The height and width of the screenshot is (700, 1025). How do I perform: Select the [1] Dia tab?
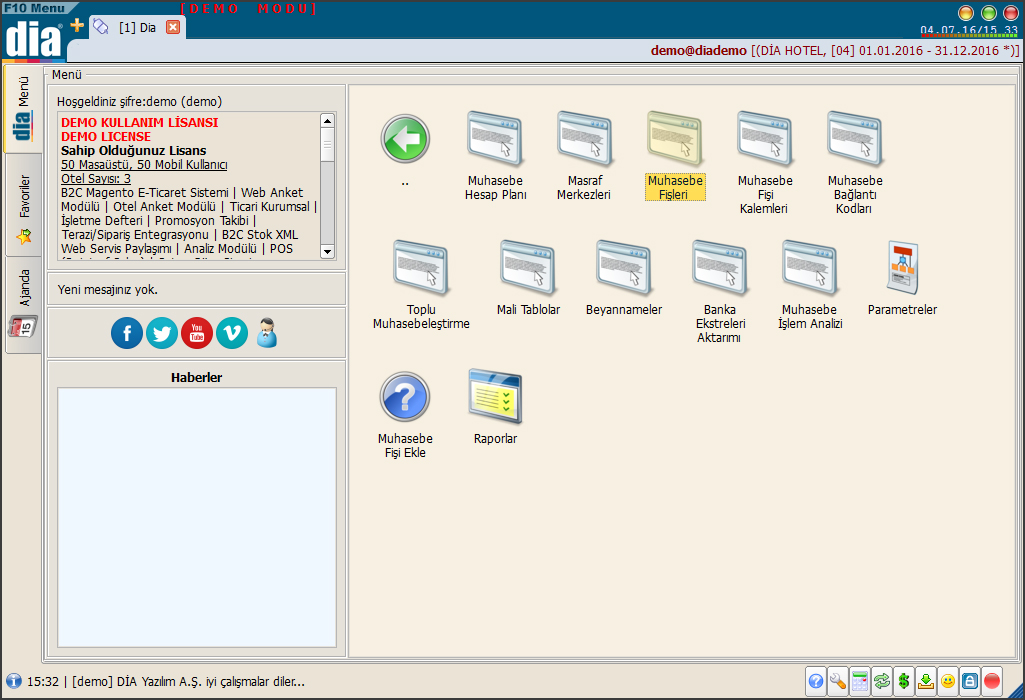[137, 27]
